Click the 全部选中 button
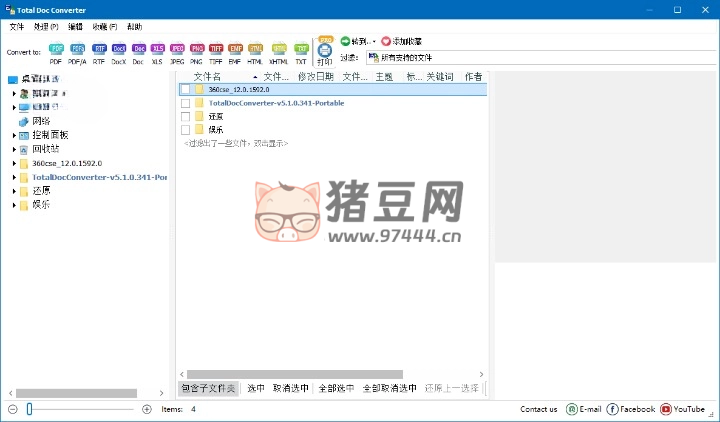720x422 pixels. pyautogui.click(x=336, y=388)
